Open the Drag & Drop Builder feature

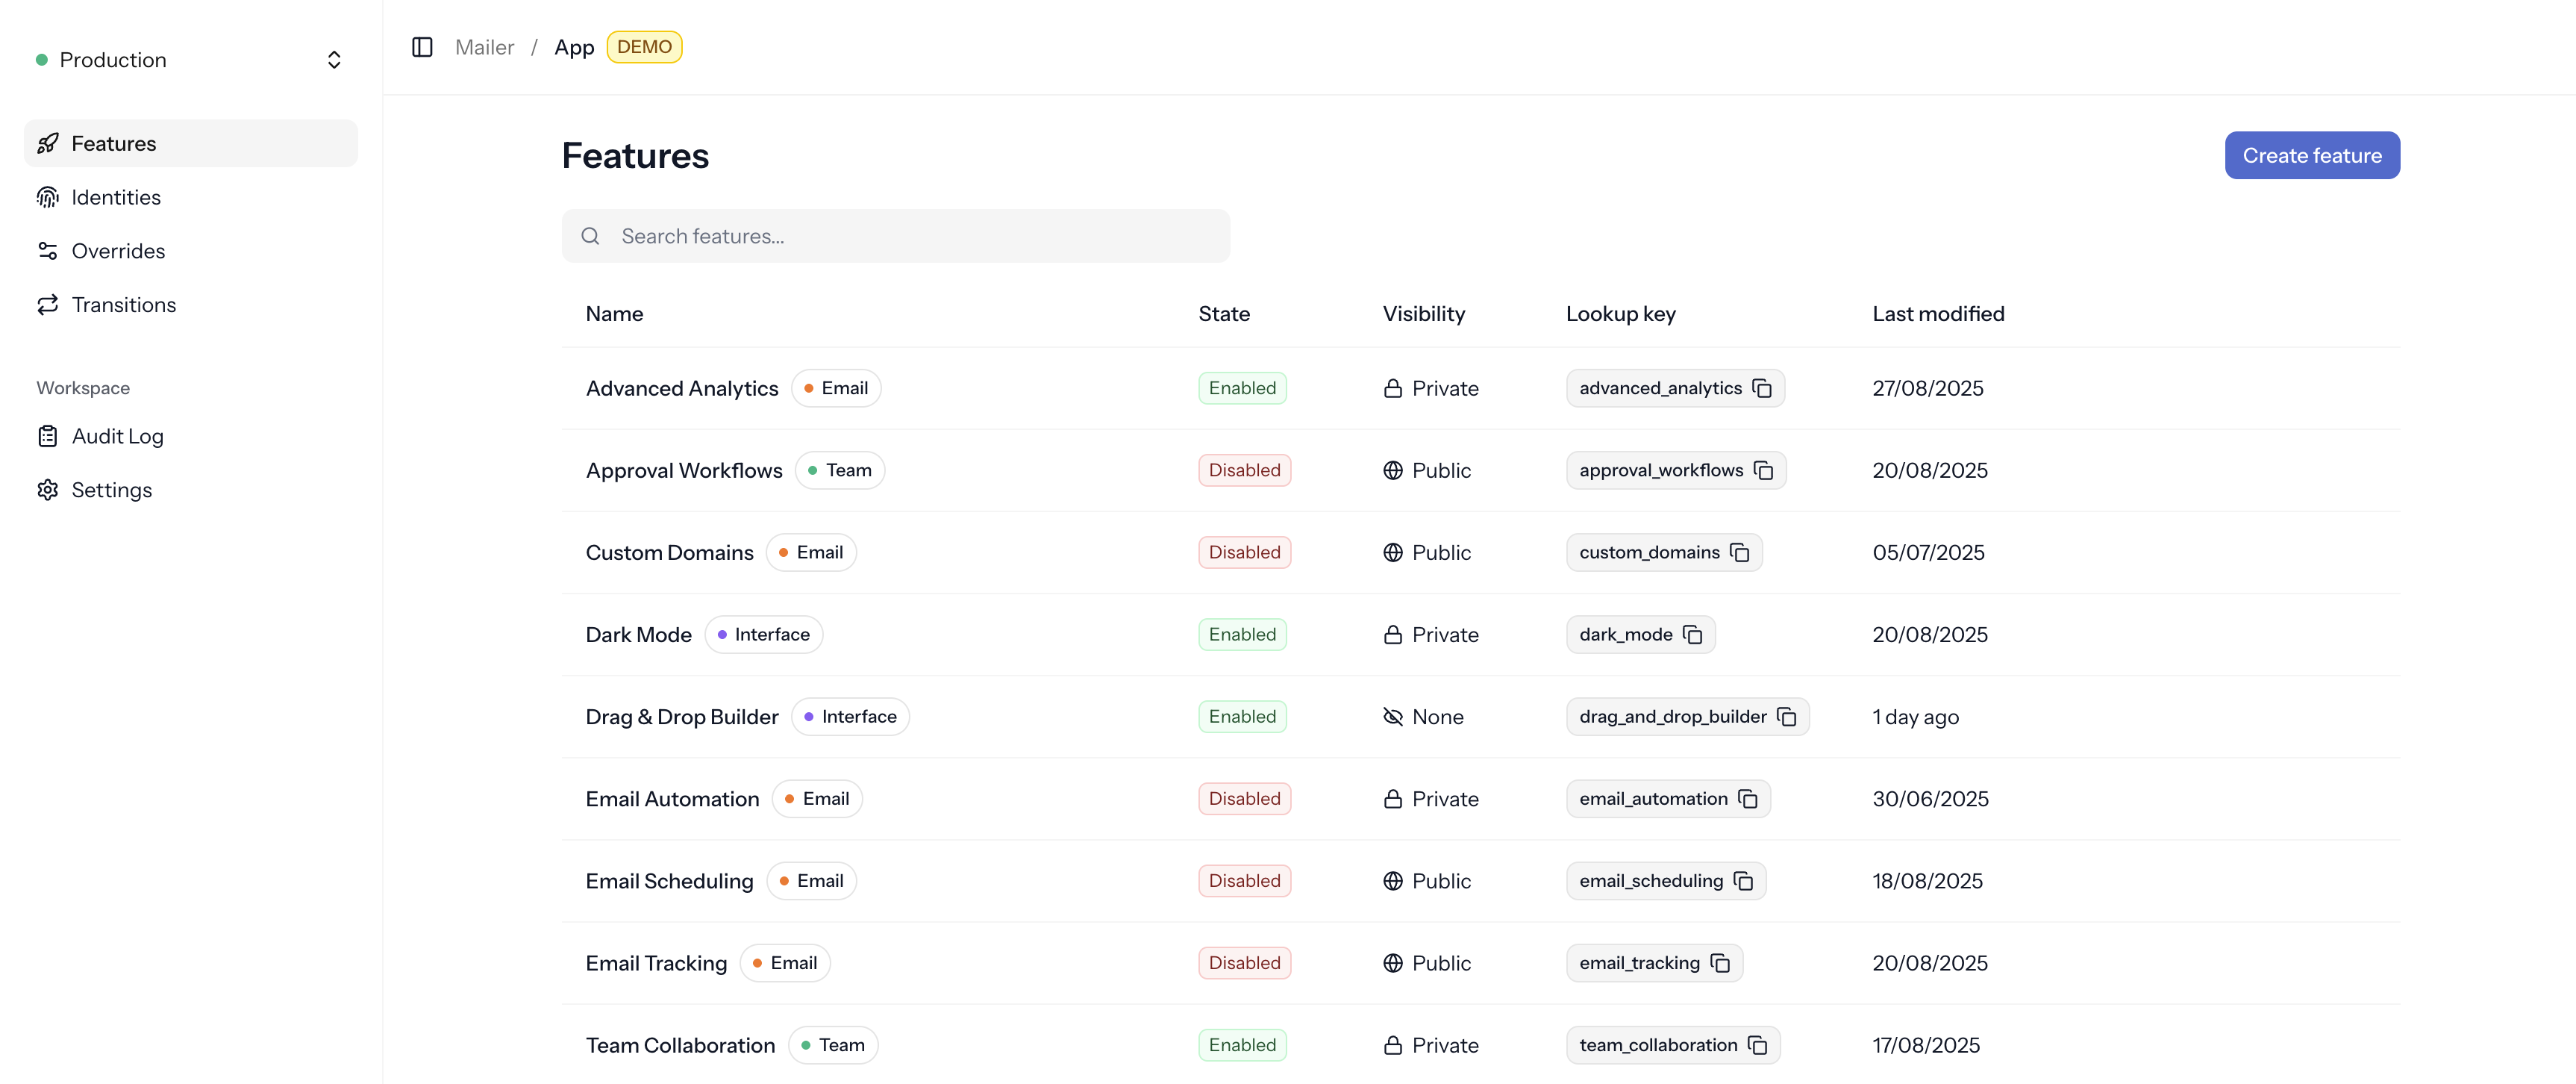682,716
